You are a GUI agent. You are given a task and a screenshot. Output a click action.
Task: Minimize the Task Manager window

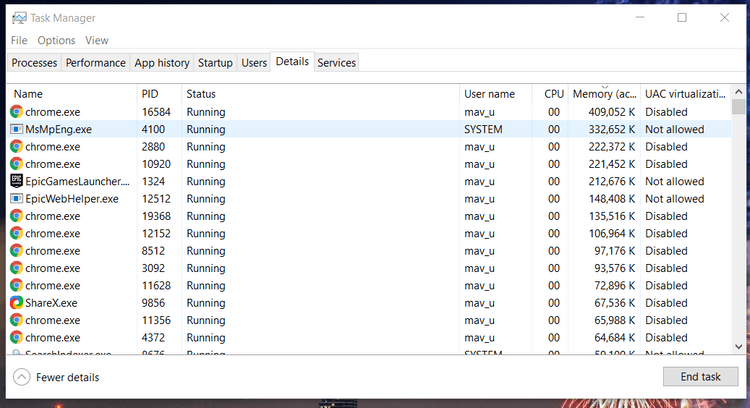pyautogui.click(x=640, y=18)
